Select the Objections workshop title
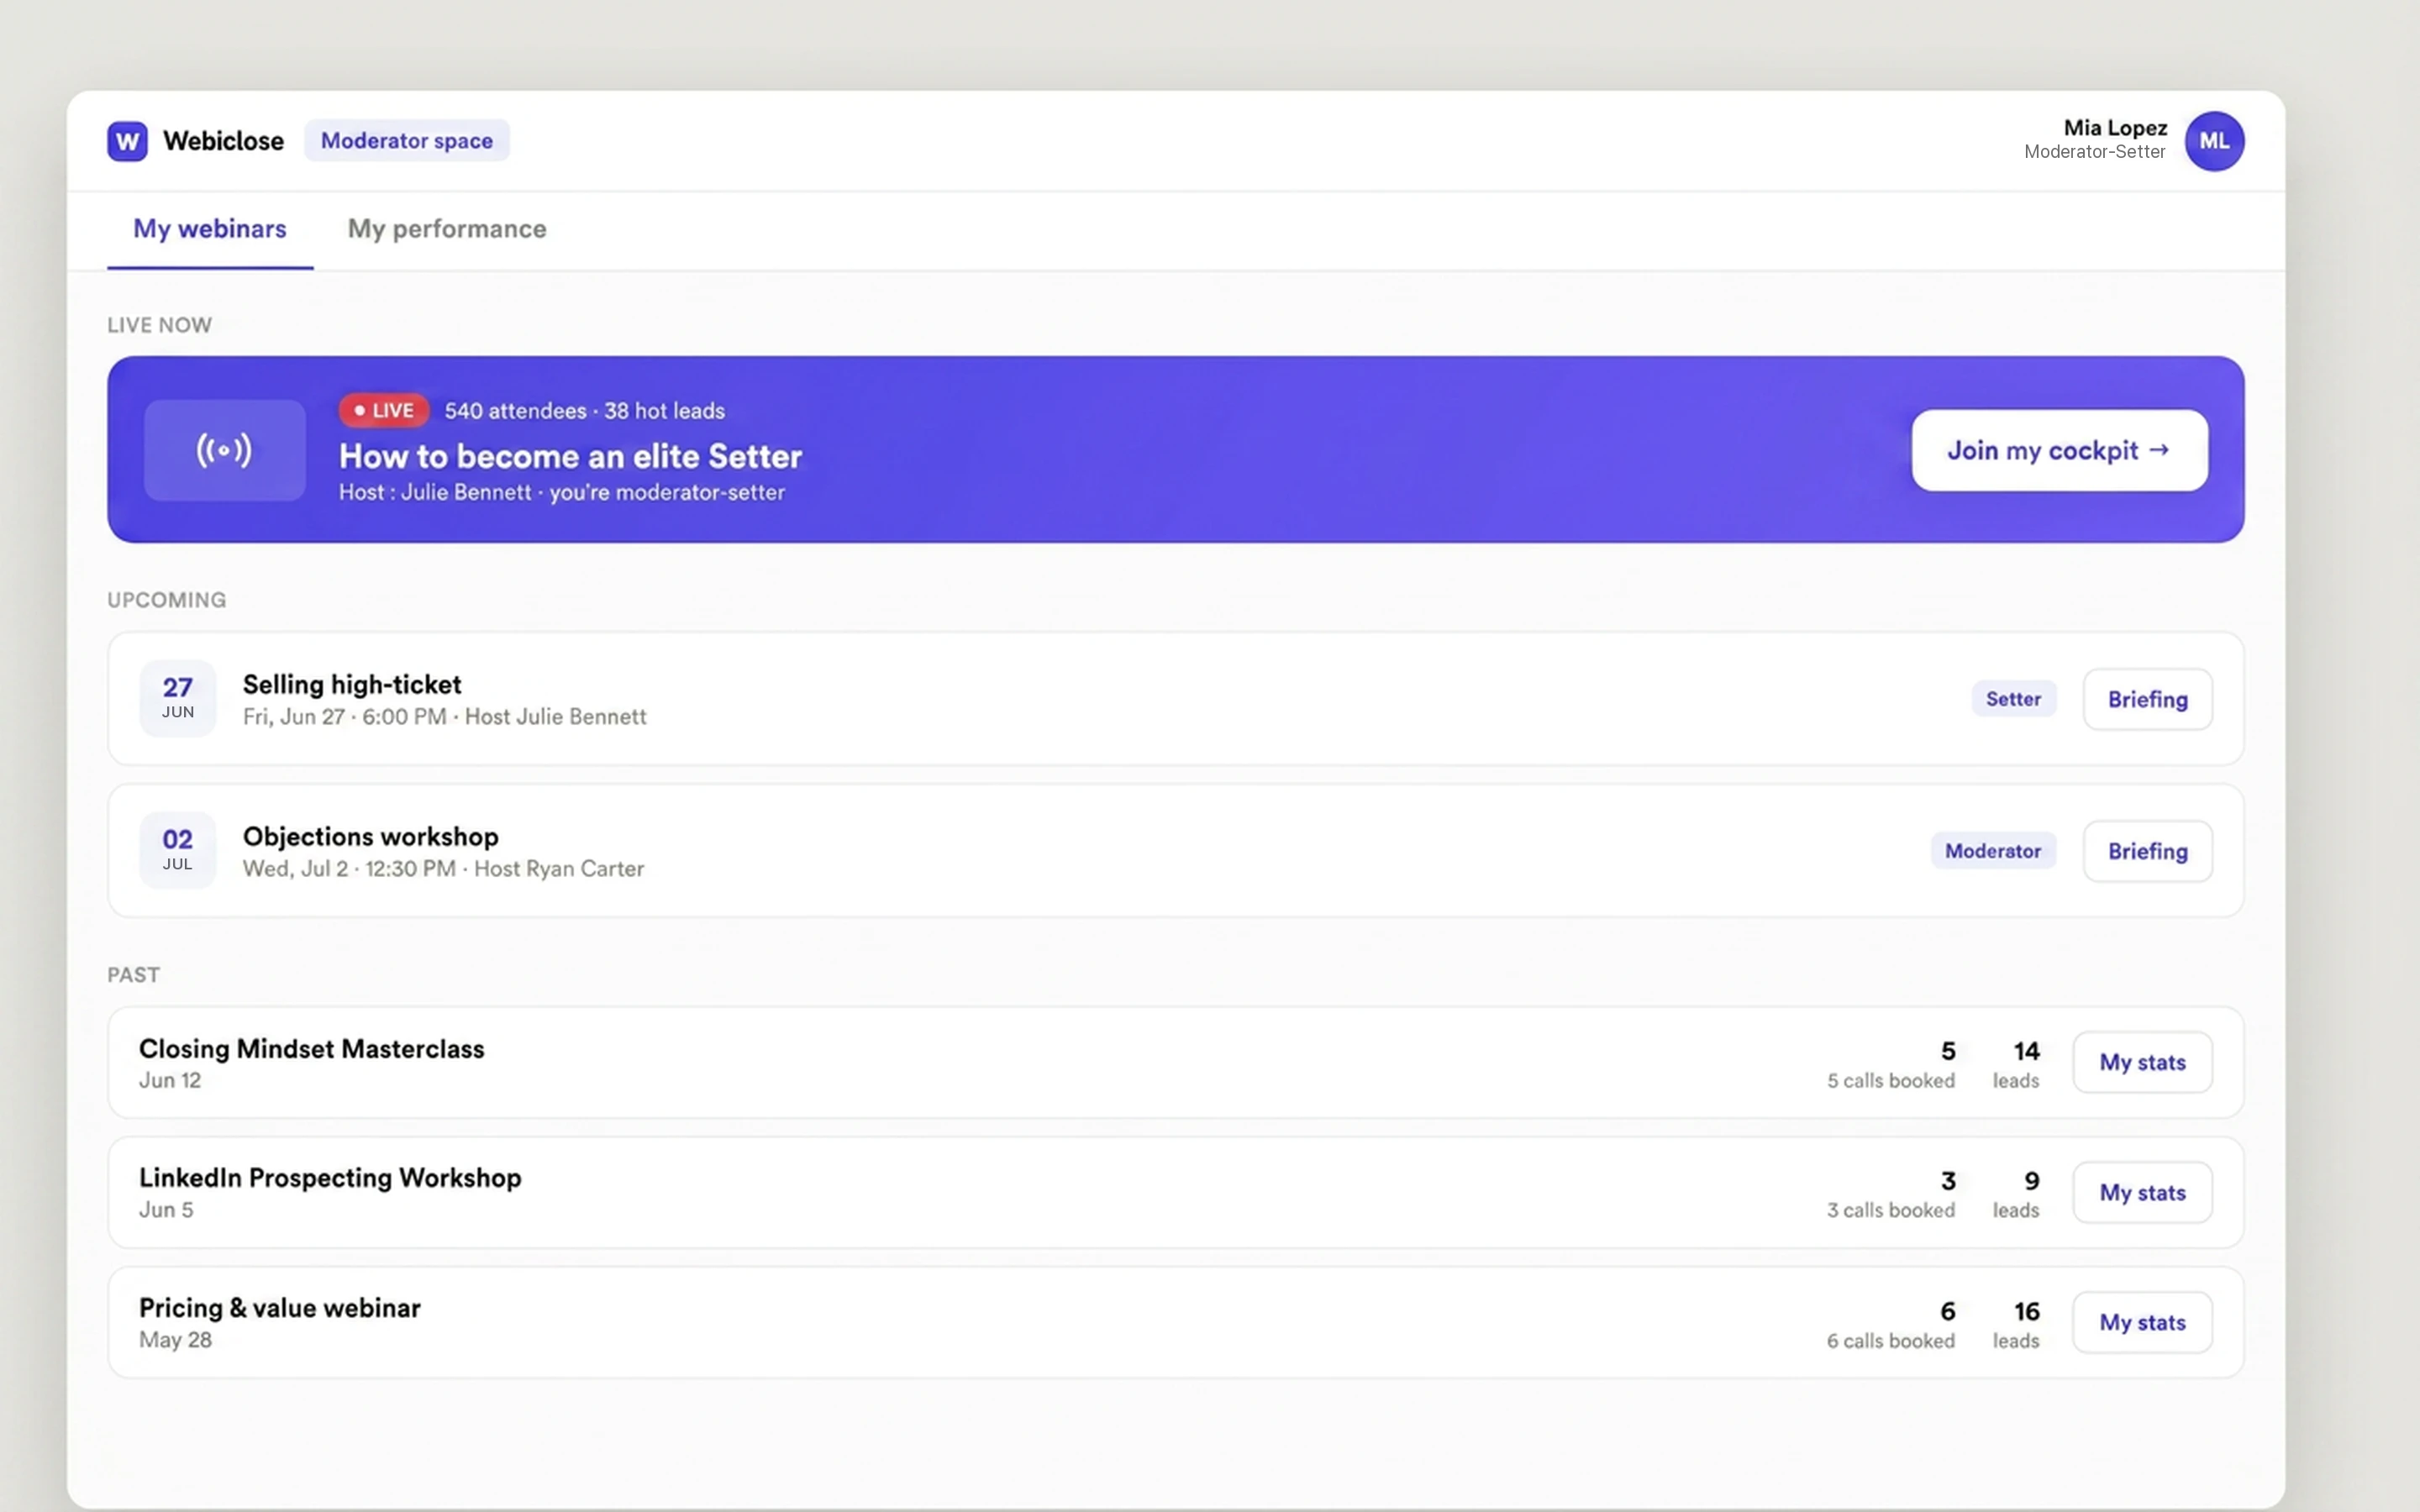2420x1512 pixels. point(371,837)
